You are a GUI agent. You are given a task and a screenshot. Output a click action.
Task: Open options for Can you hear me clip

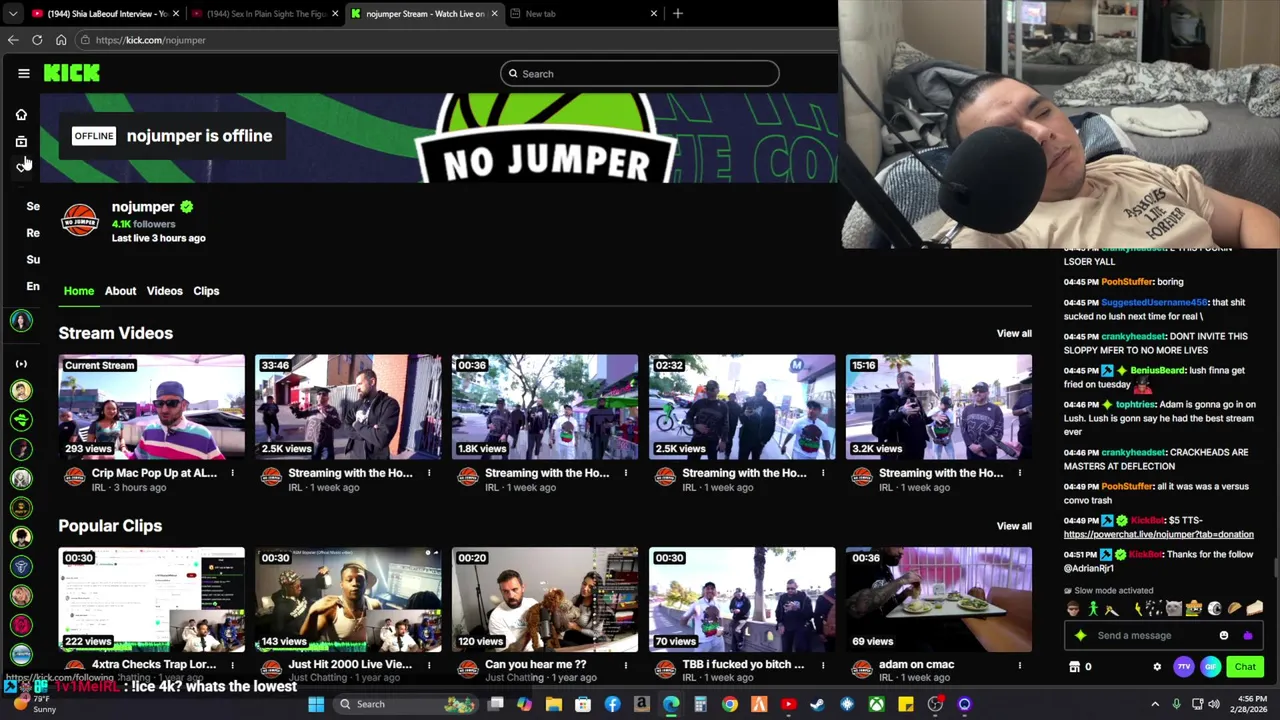(626, 665)
